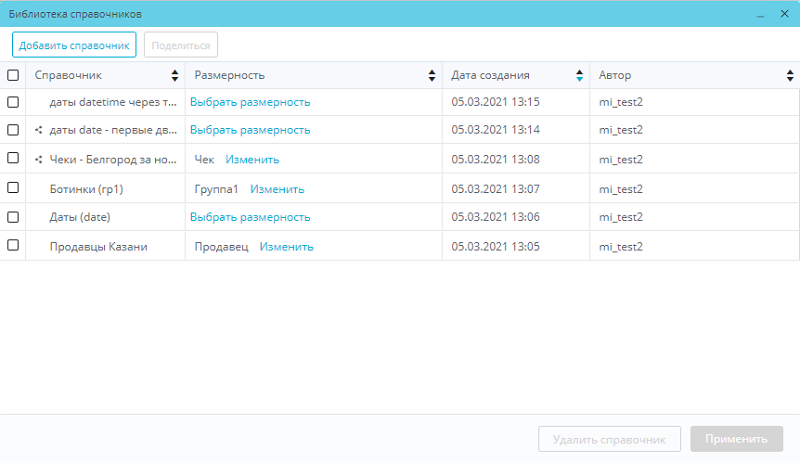Click share icon beside 'Чеки - Белгород' row

[x=39, y=159]
